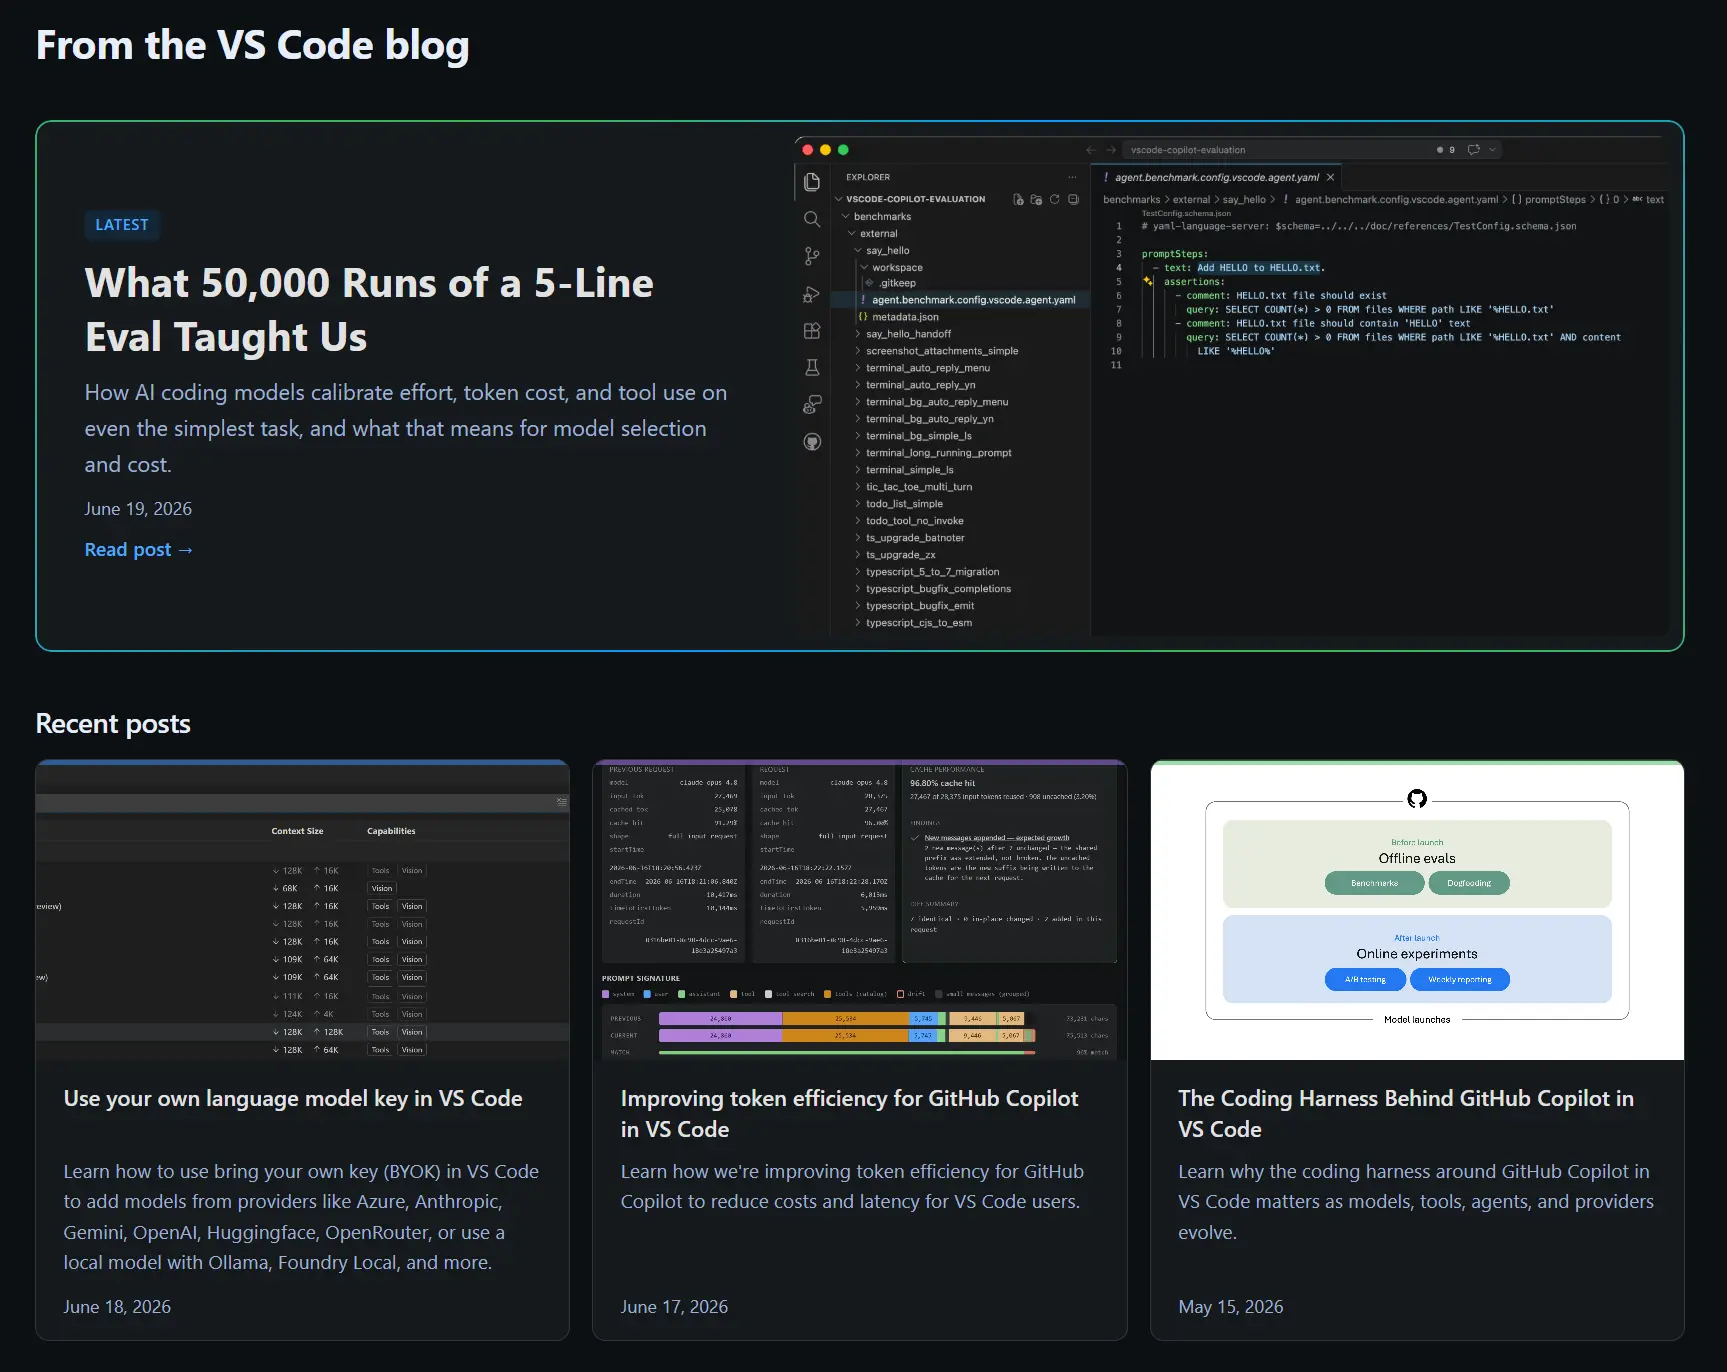The height and width of the screenshot is (1372, 1727).
Task: Click the green maximize window dot
Action: (843, 150)
